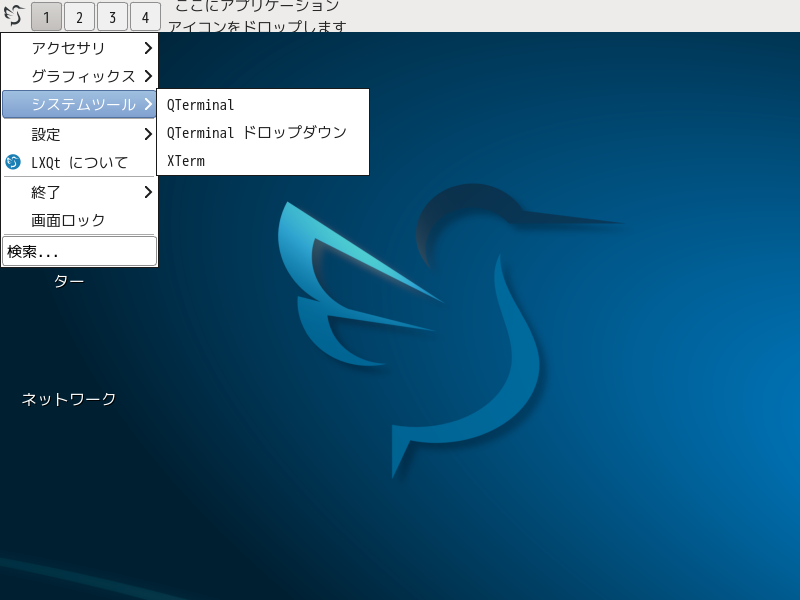Open the グラフィックス submenu
800x600 pixels.
click(79, 76)
